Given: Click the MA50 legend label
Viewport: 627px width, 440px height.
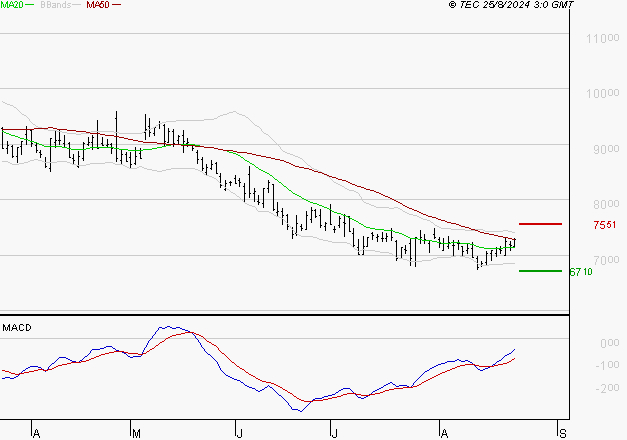Looking at the screenshot, I should [98, 5].
